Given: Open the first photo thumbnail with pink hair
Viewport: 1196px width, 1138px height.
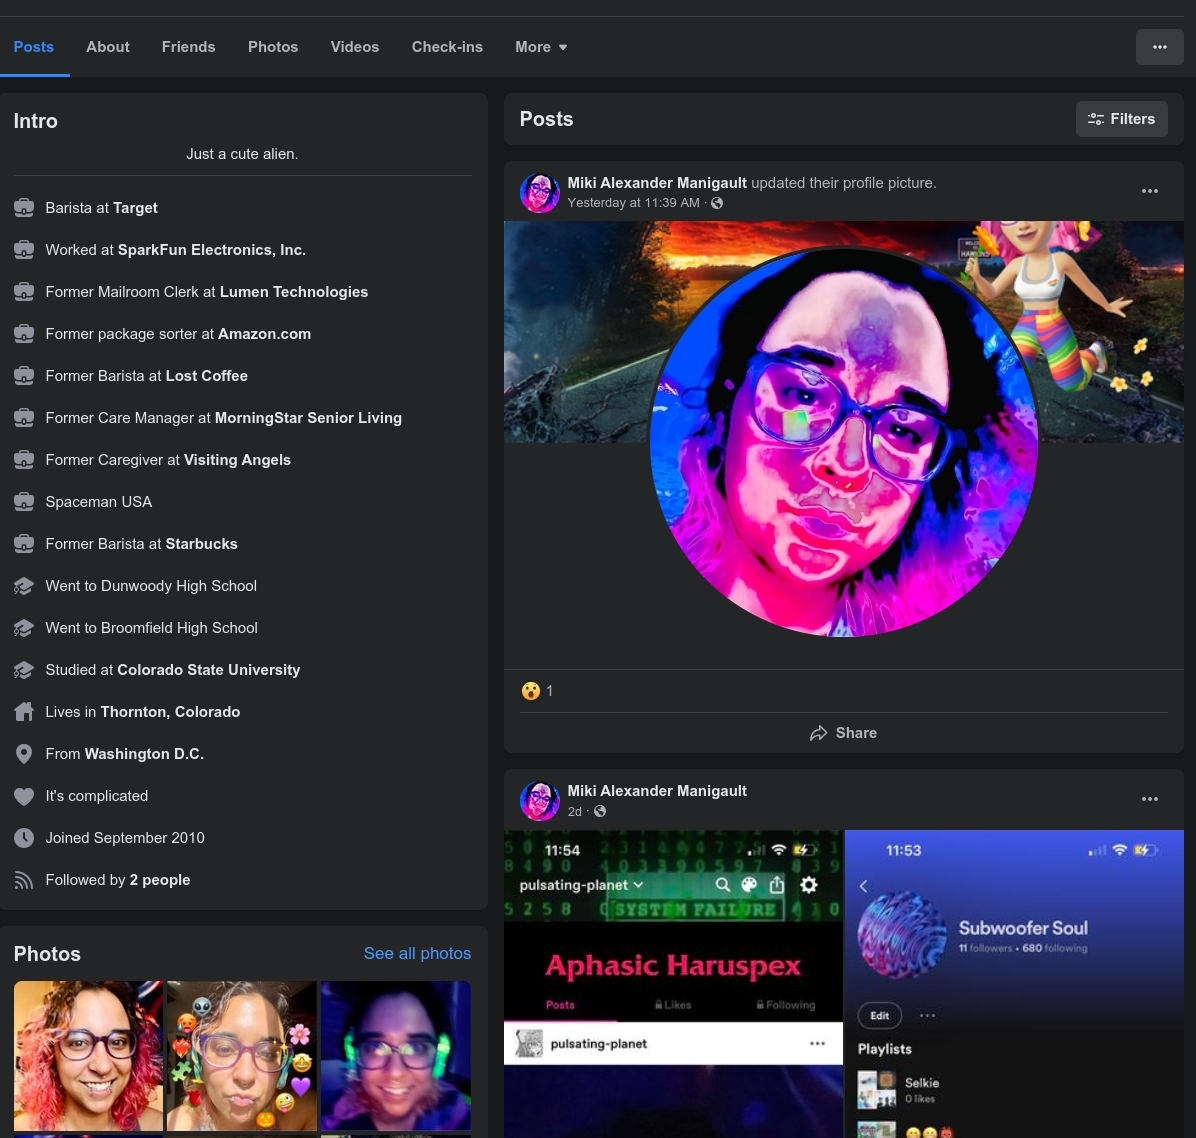Looking at the screenshot, I should pyautogui.click(x=88, y=1056).
